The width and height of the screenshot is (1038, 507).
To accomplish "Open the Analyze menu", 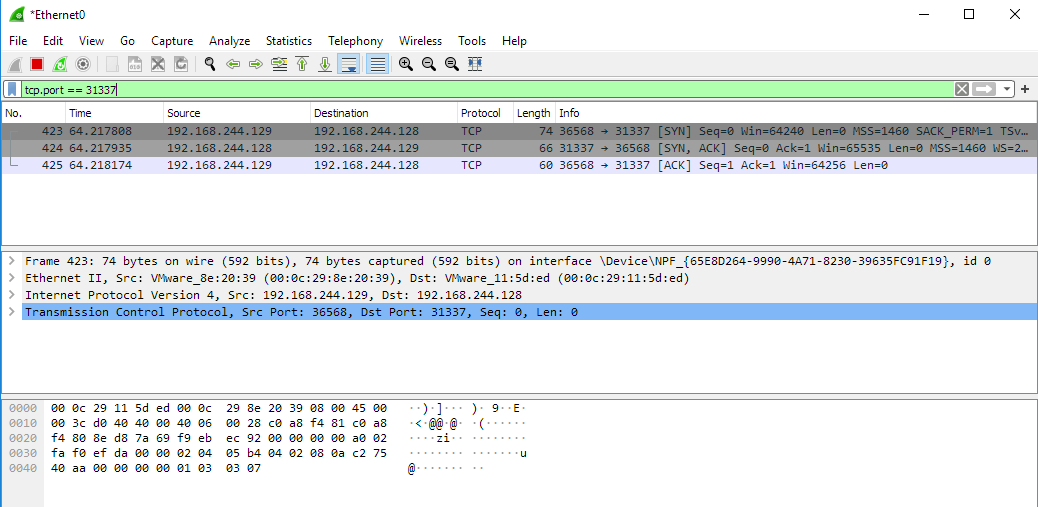I will click(229, 41).
